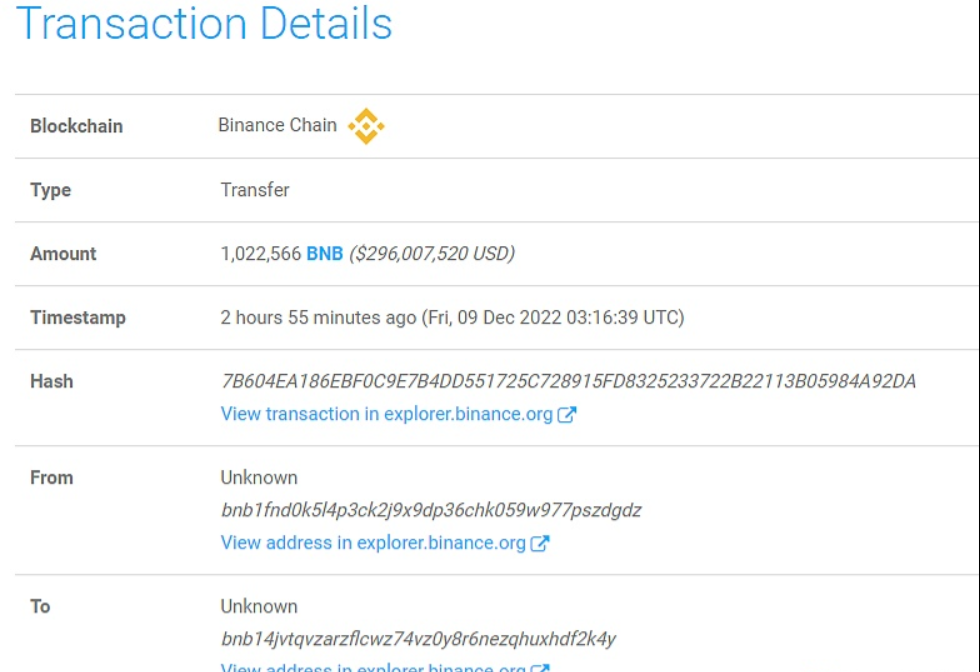Click the $296,007,520 USD value
Image resolution: width=980 pixels, height=672 pixels.
click(x=431, y=254)
